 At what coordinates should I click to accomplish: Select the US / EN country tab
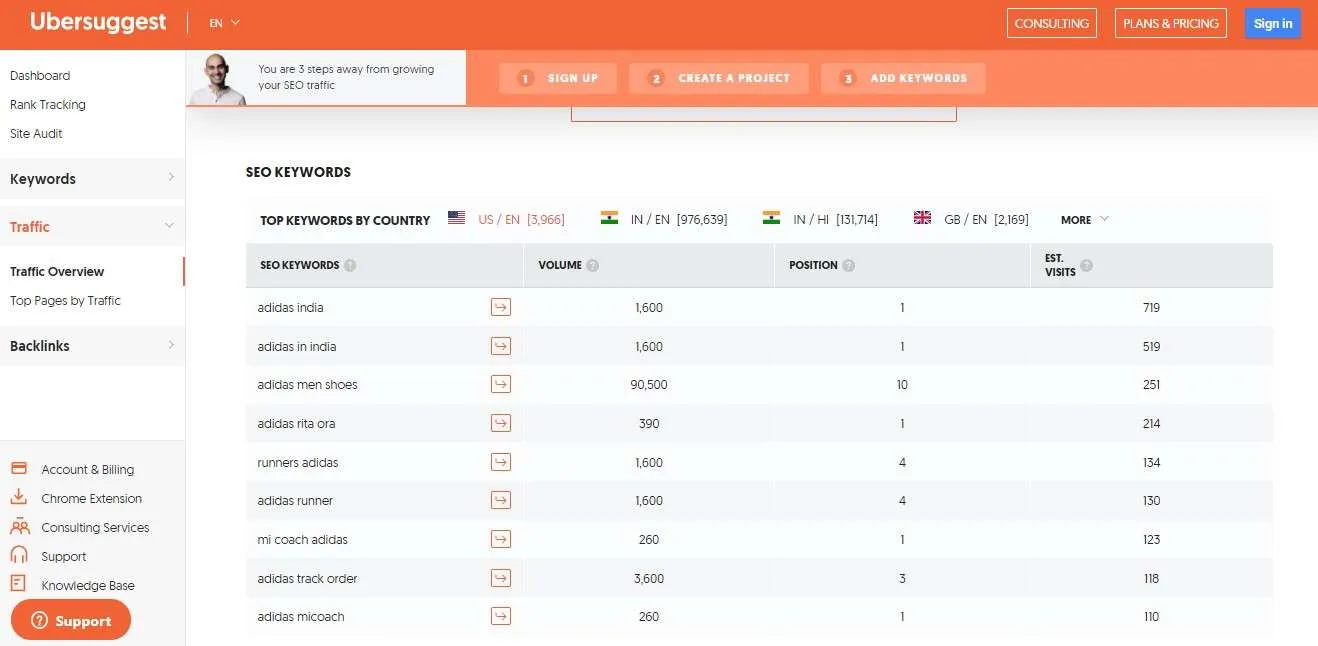506,219
